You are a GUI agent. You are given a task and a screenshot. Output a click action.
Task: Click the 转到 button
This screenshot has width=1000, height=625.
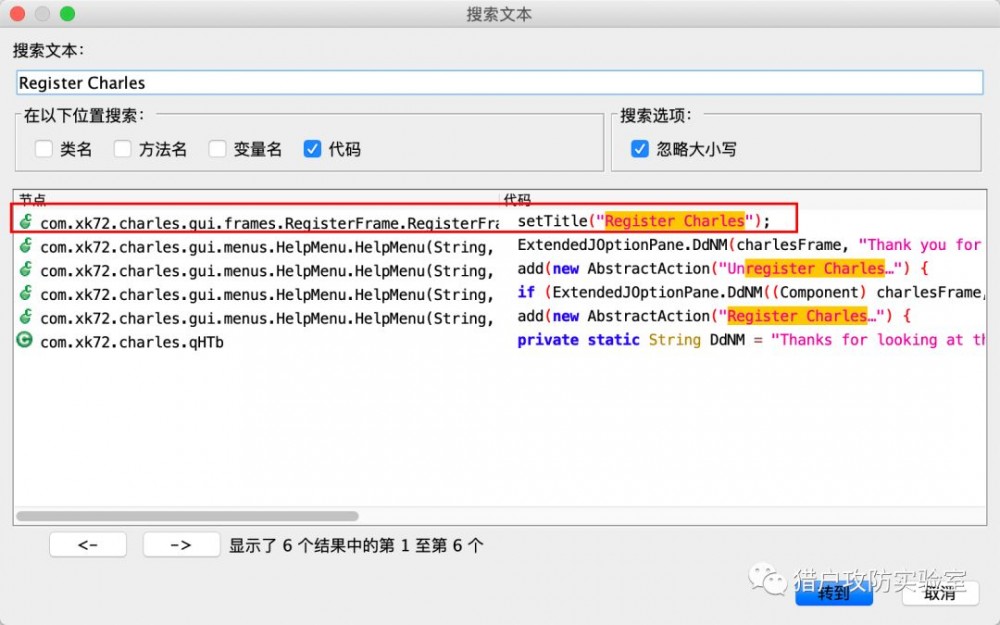(834, 593)
